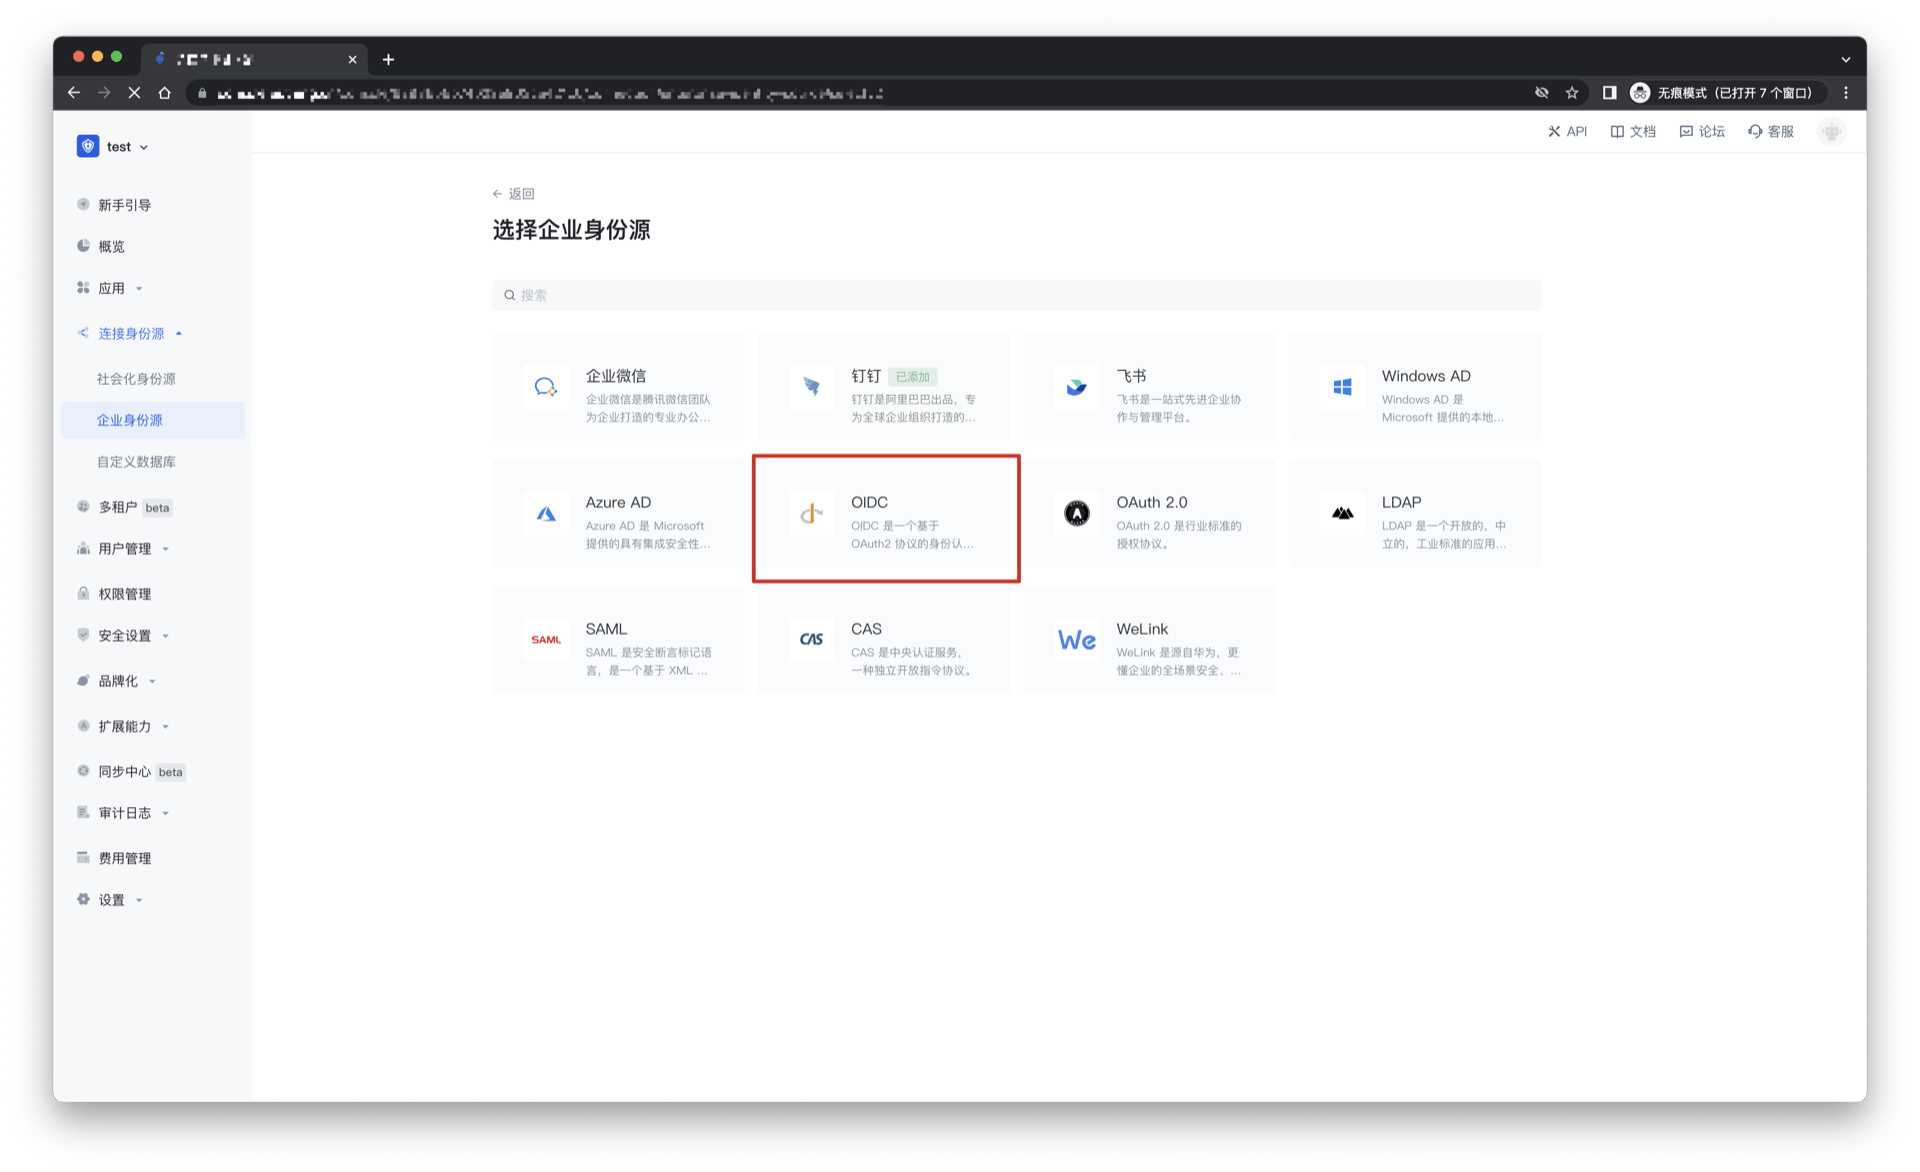Viewport: 1920px width, 1172px height.
Task: Click the 飞书 logo icon
Action: click(1076, 387)
